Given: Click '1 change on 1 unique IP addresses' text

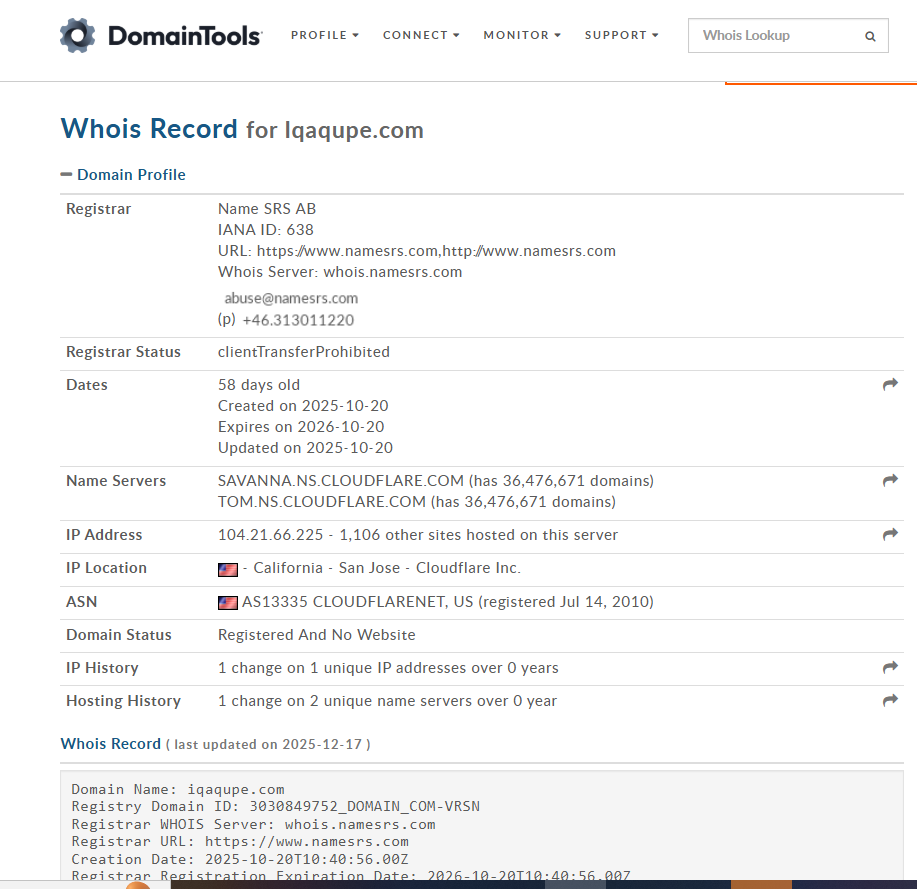Looking at the screenshot, I should pos(388,668).
